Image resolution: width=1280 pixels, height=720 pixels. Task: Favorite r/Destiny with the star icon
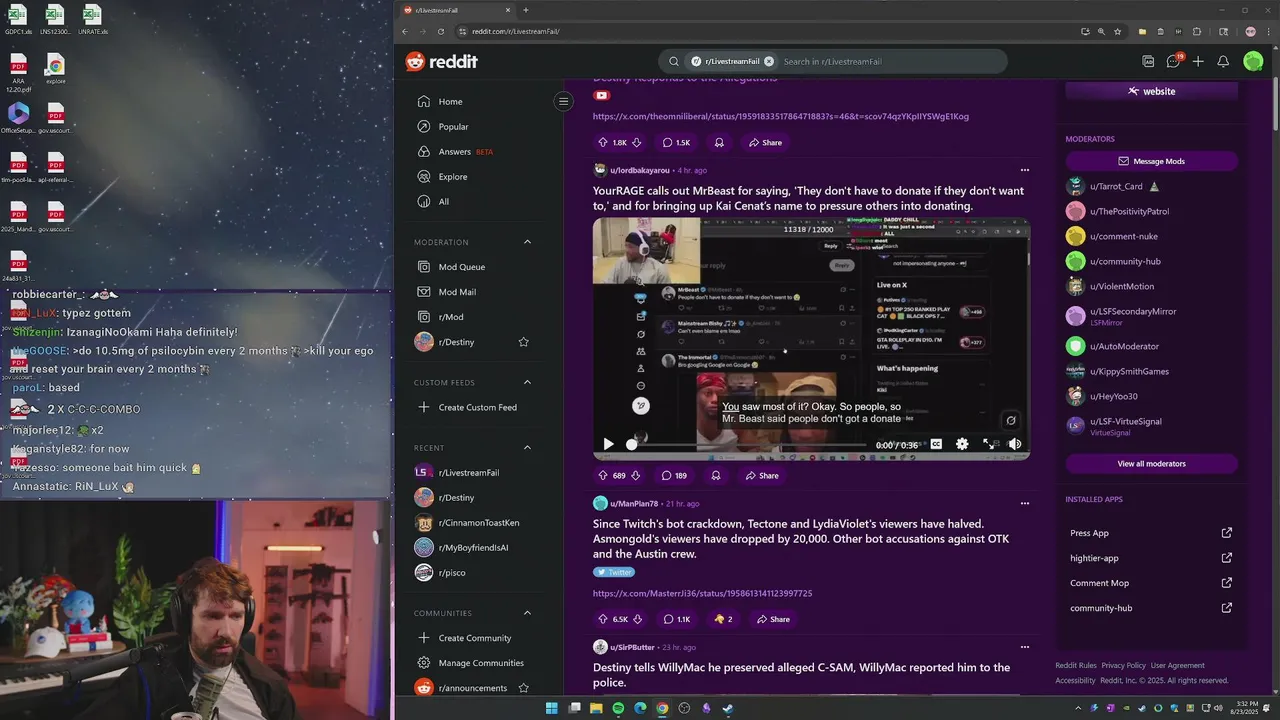(x=523, y=342)
